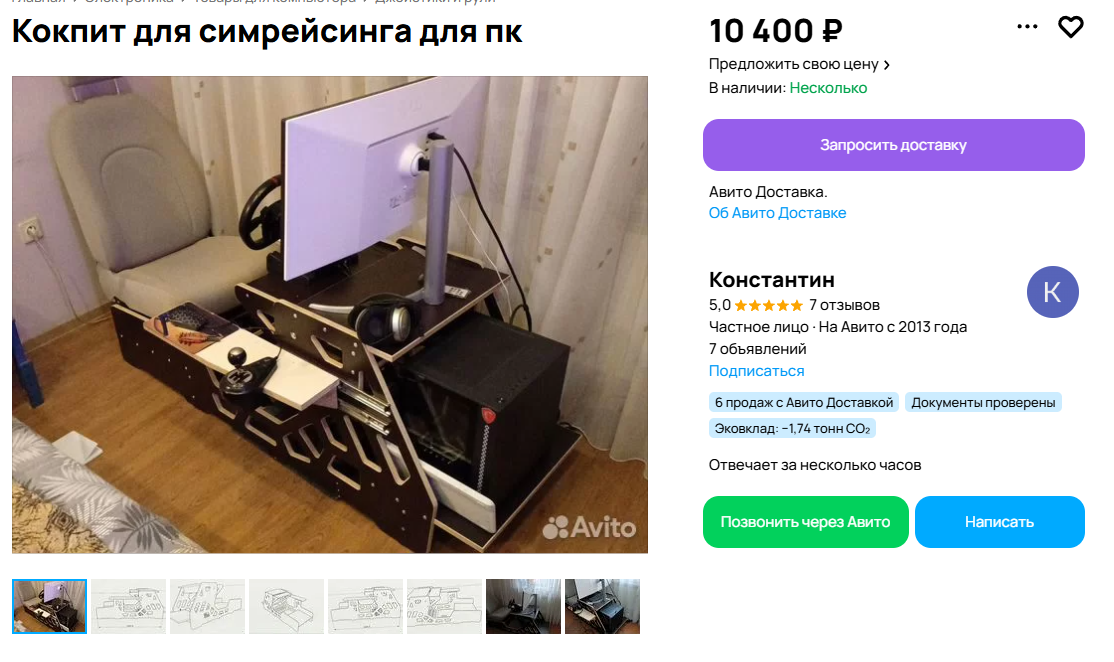The height and width of the screenshot is (662, 1114).
Task: Click the Документы проверены badge
Action: tap(983, 403)
